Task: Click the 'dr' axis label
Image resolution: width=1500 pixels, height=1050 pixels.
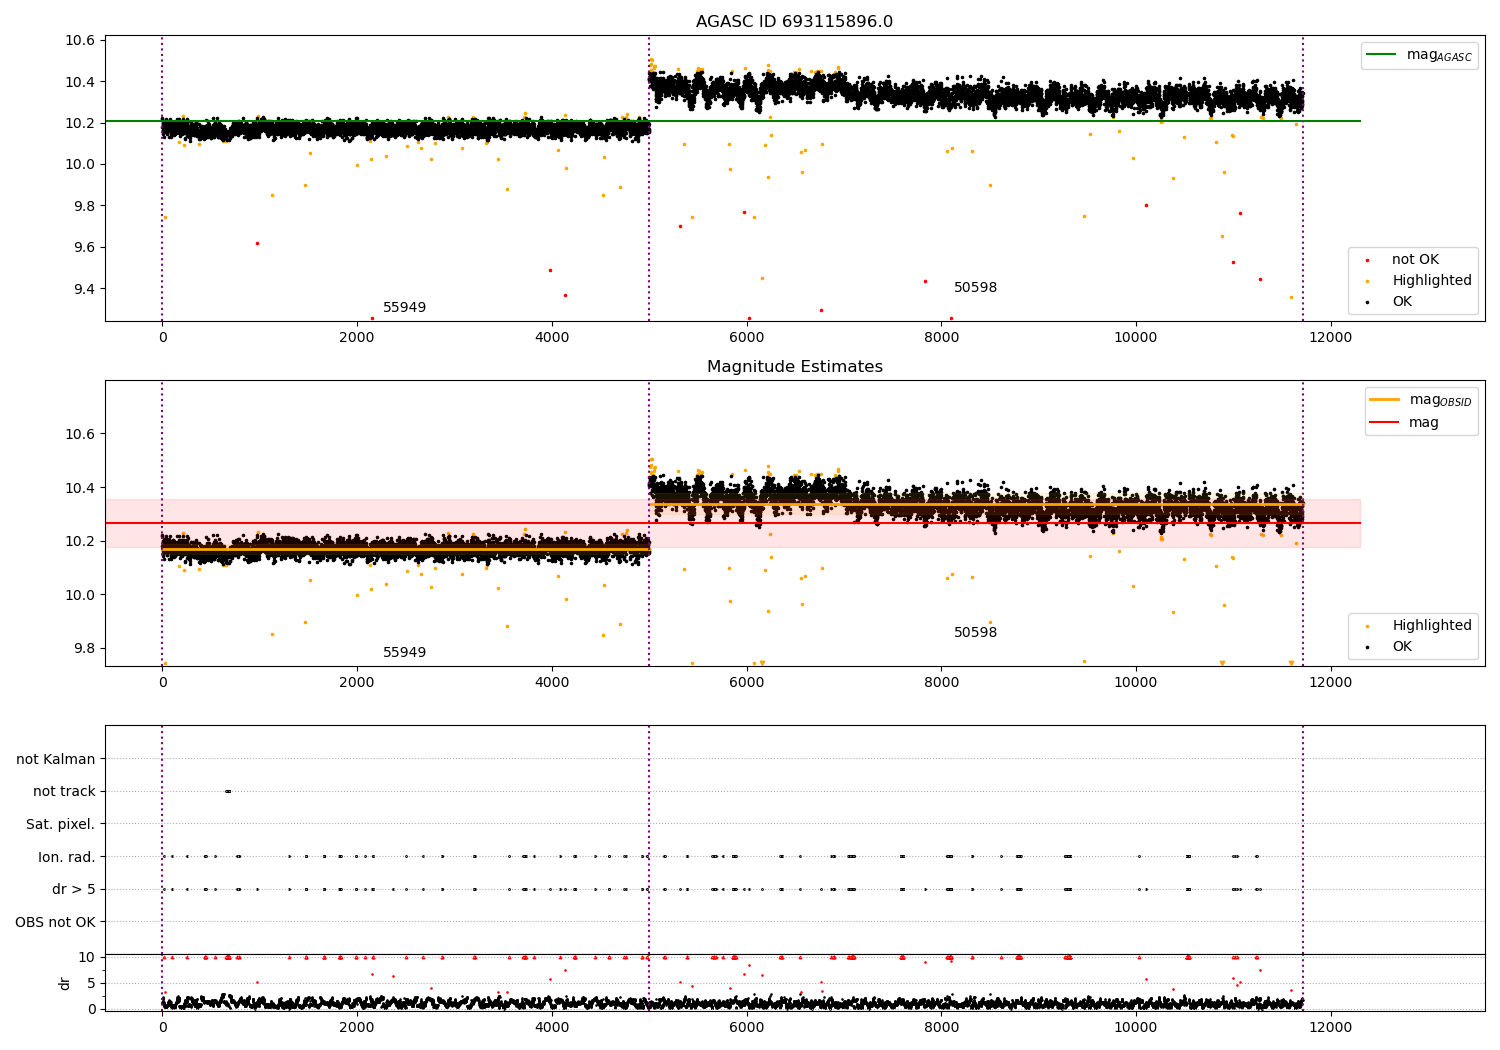Action: [x=65, y=983]
